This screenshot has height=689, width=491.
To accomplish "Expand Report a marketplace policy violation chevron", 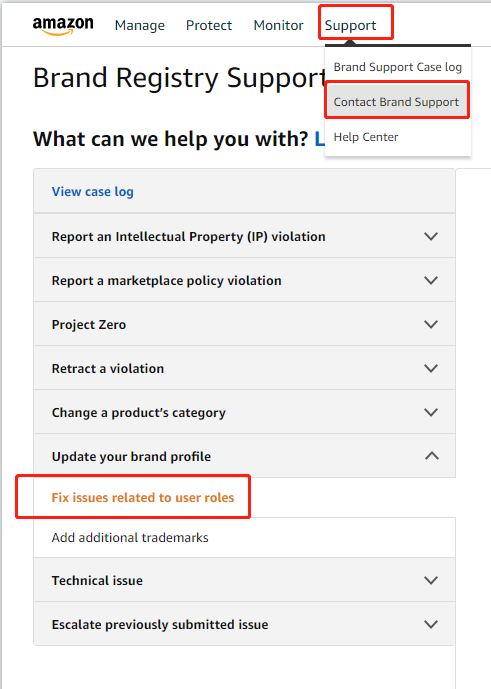I will [431, 280].
